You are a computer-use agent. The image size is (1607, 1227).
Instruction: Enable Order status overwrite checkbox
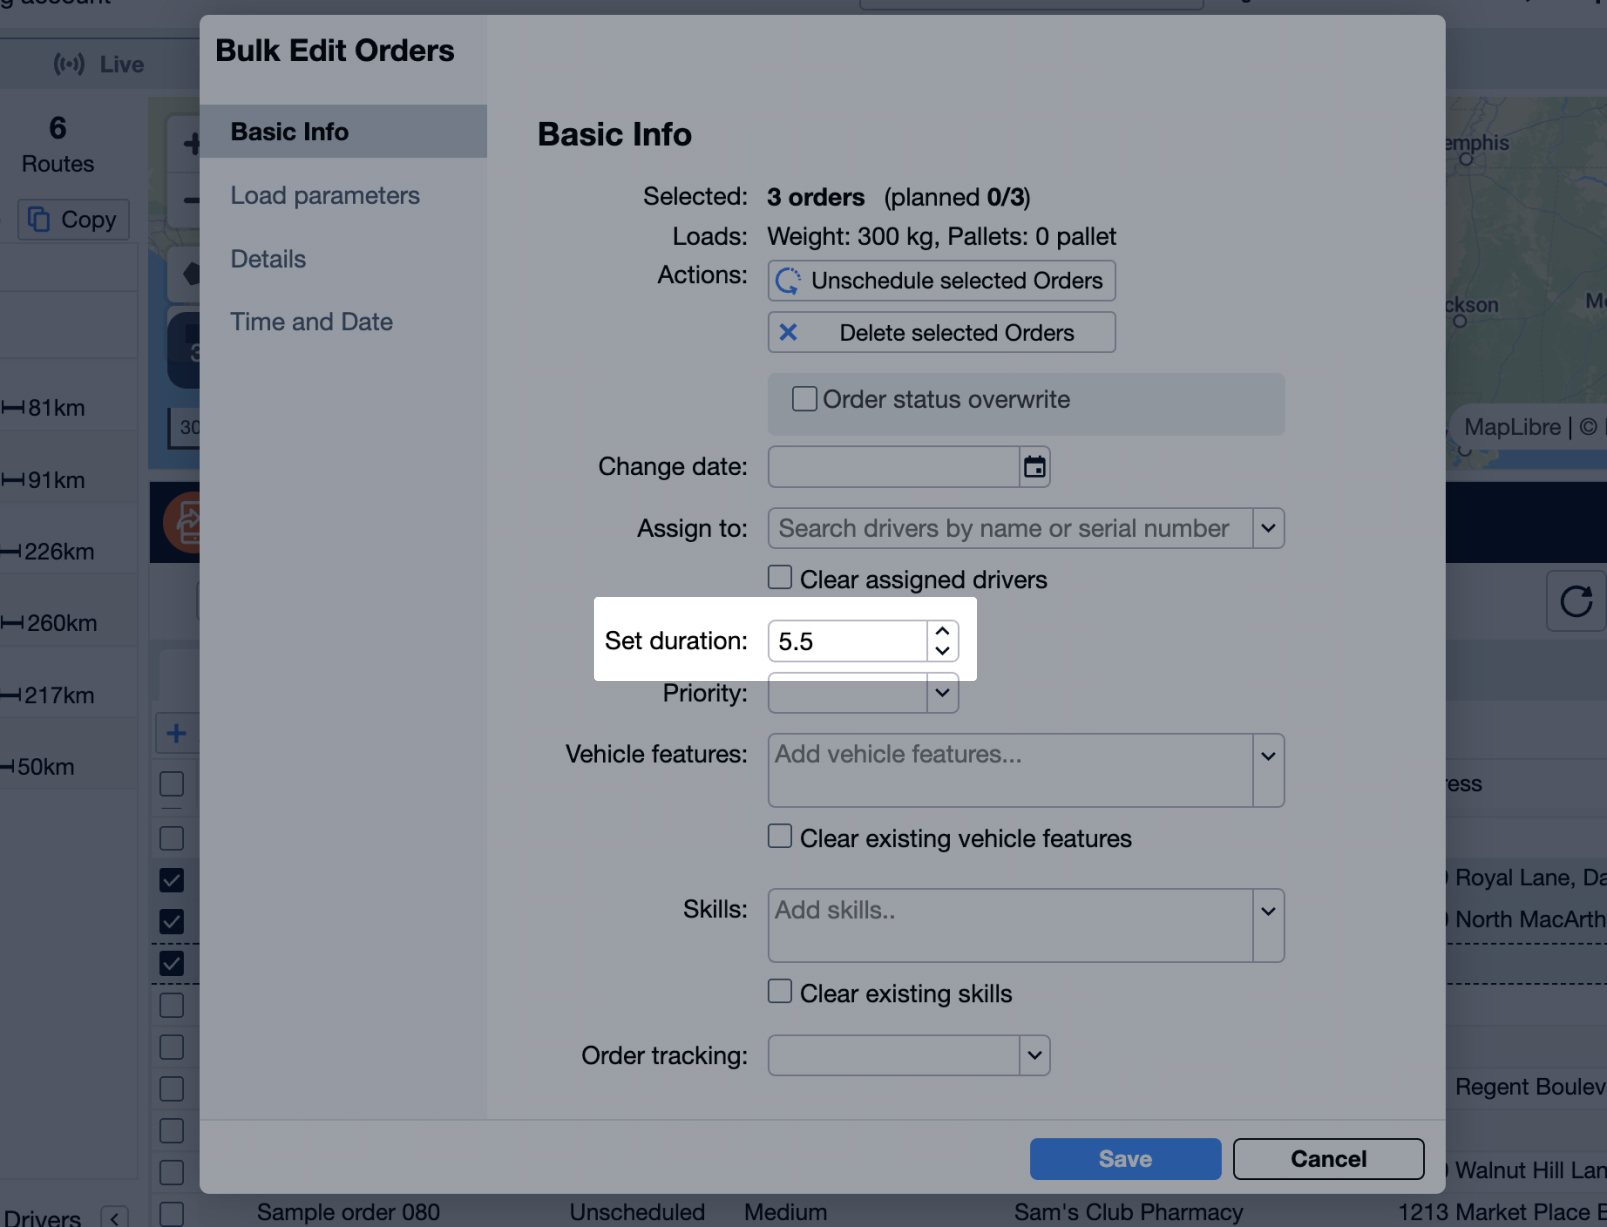(x=804, y=400)
